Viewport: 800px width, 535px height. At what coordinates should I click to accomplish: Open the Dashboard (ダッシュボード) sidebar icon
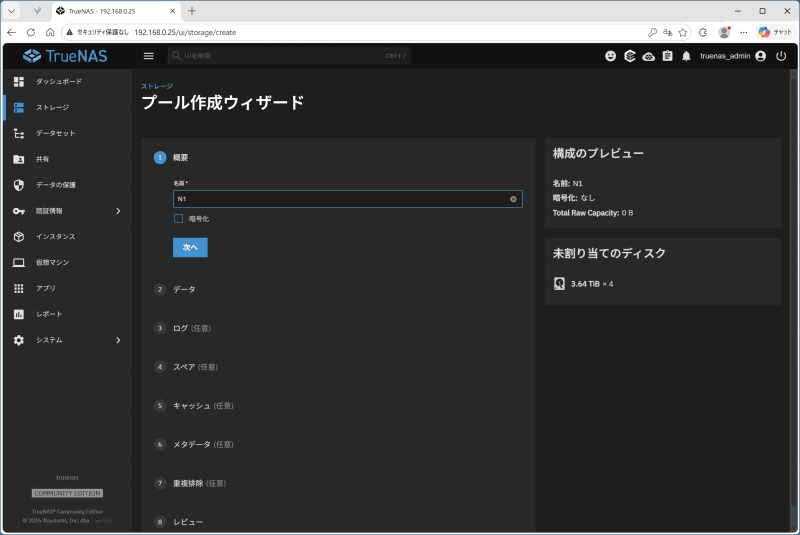point(19,82)
